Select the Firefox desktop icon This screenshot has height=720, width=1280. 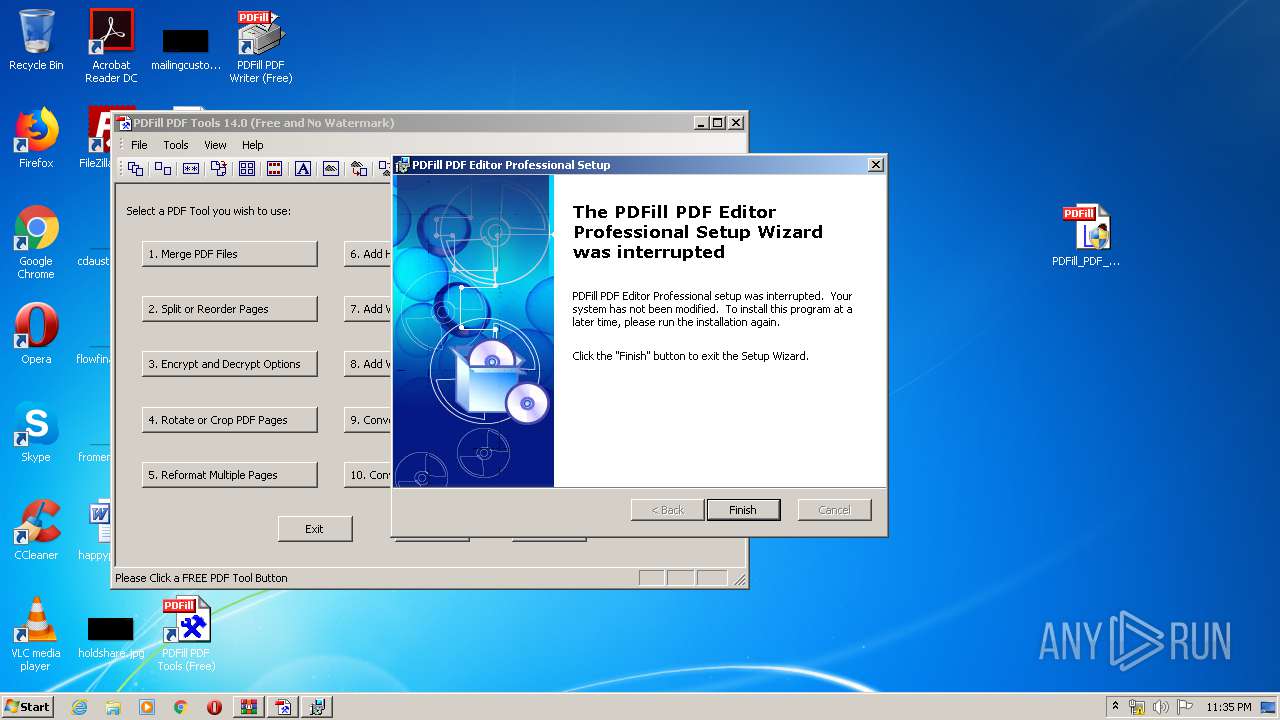pyautogui.click(x=36, y=138)
